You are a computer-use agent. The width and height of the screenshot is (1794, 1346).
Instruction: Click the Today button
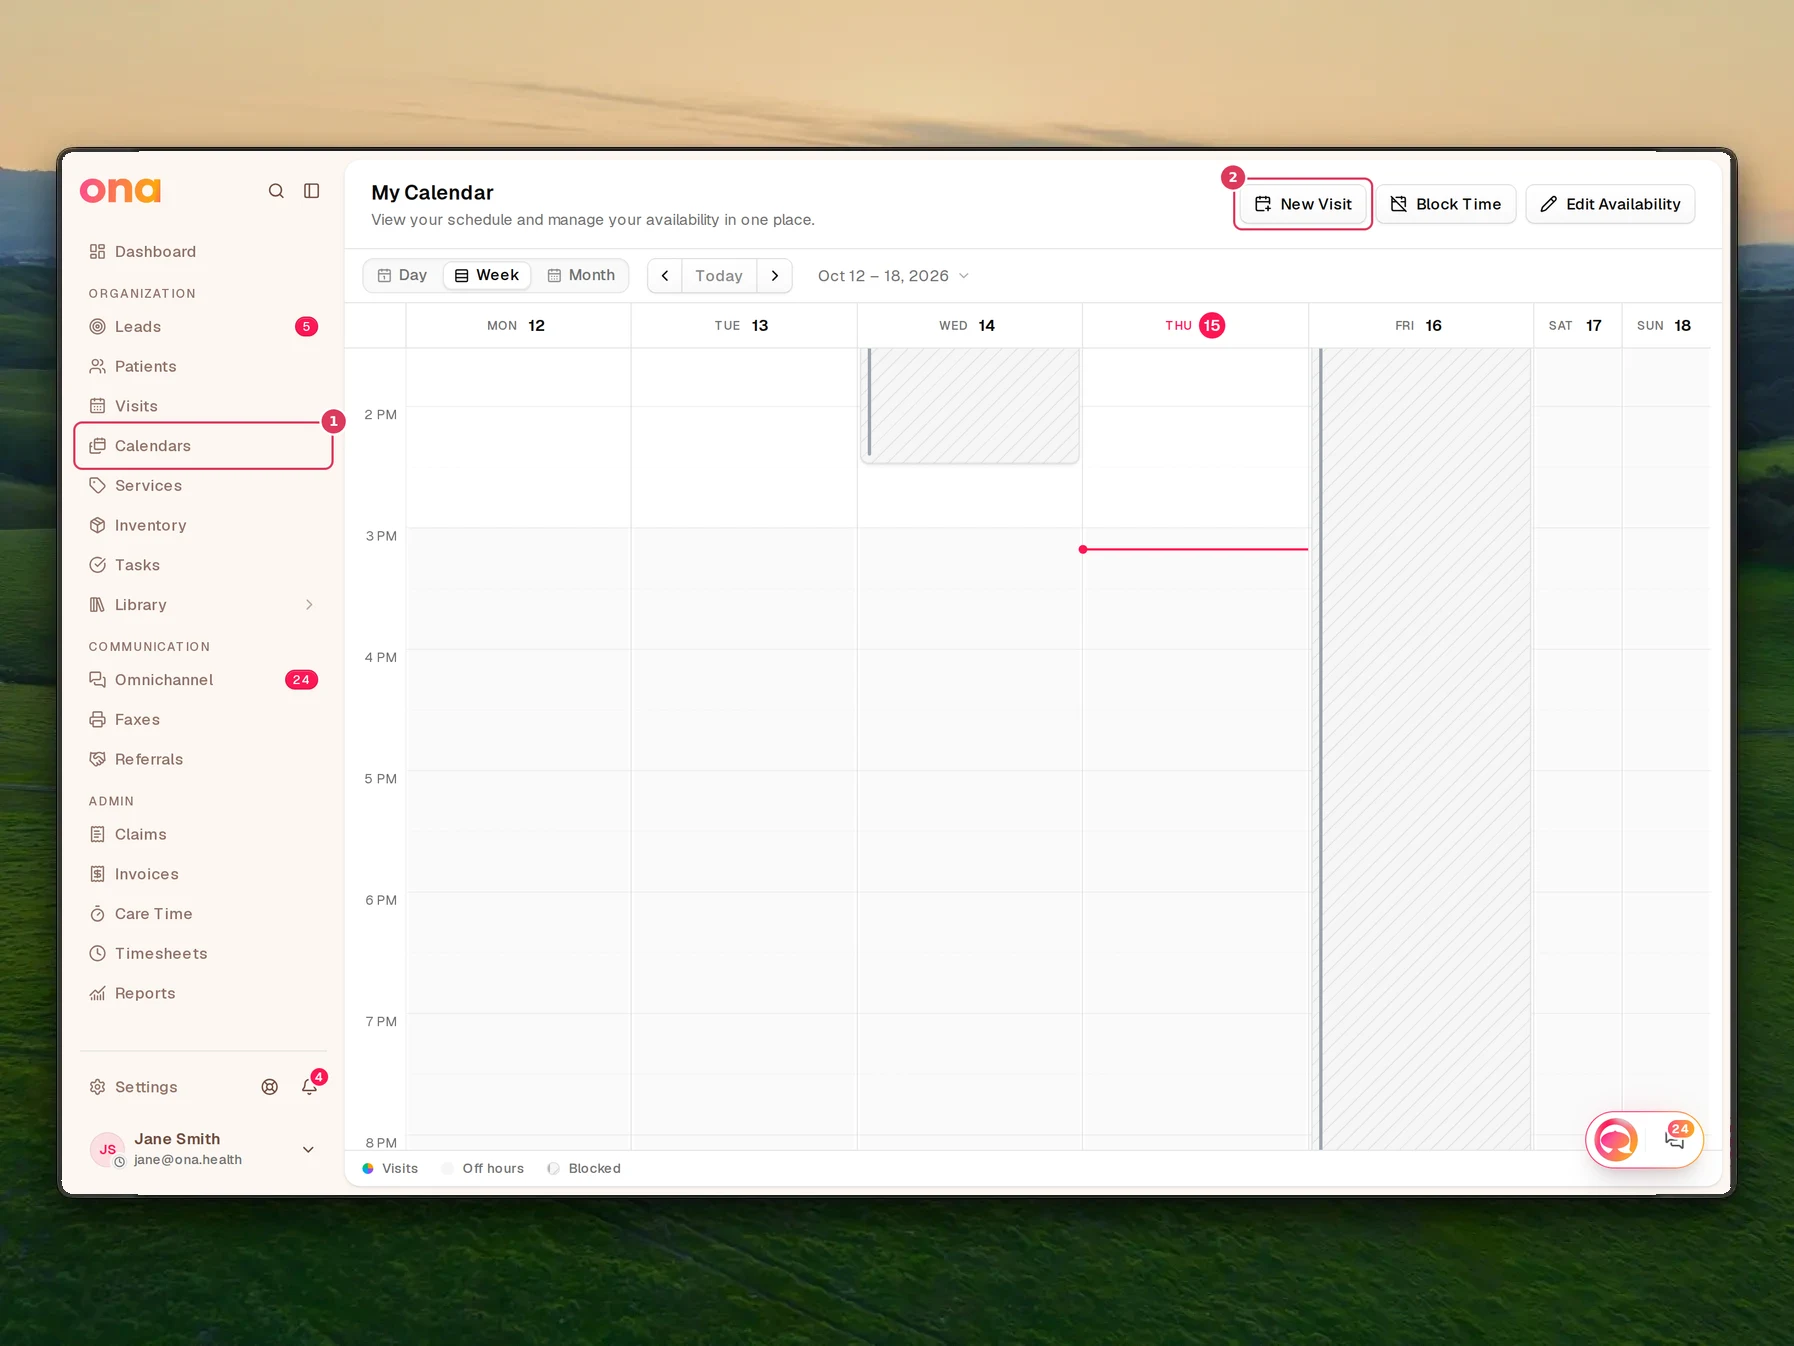click(719, 276)
